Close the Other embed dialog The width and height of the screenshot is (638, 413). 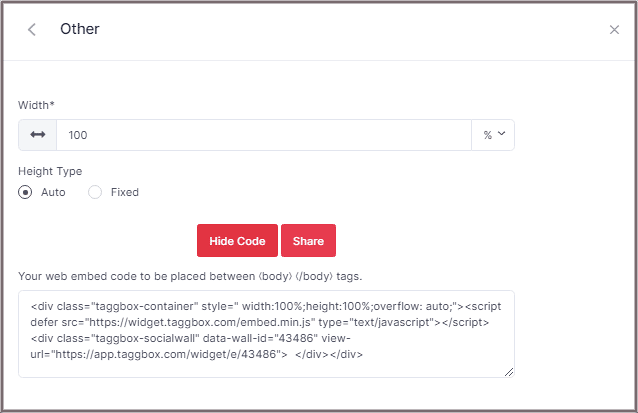coord(614,30)
